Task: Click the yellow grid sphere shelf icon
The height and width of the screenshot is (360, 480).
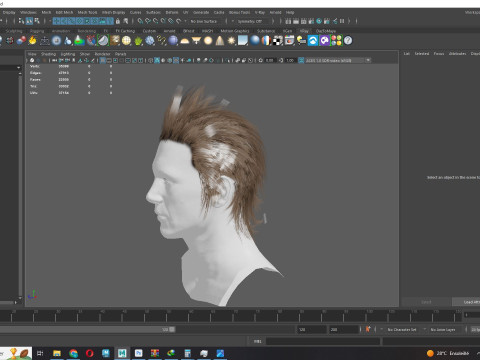Action: (126, 41)
